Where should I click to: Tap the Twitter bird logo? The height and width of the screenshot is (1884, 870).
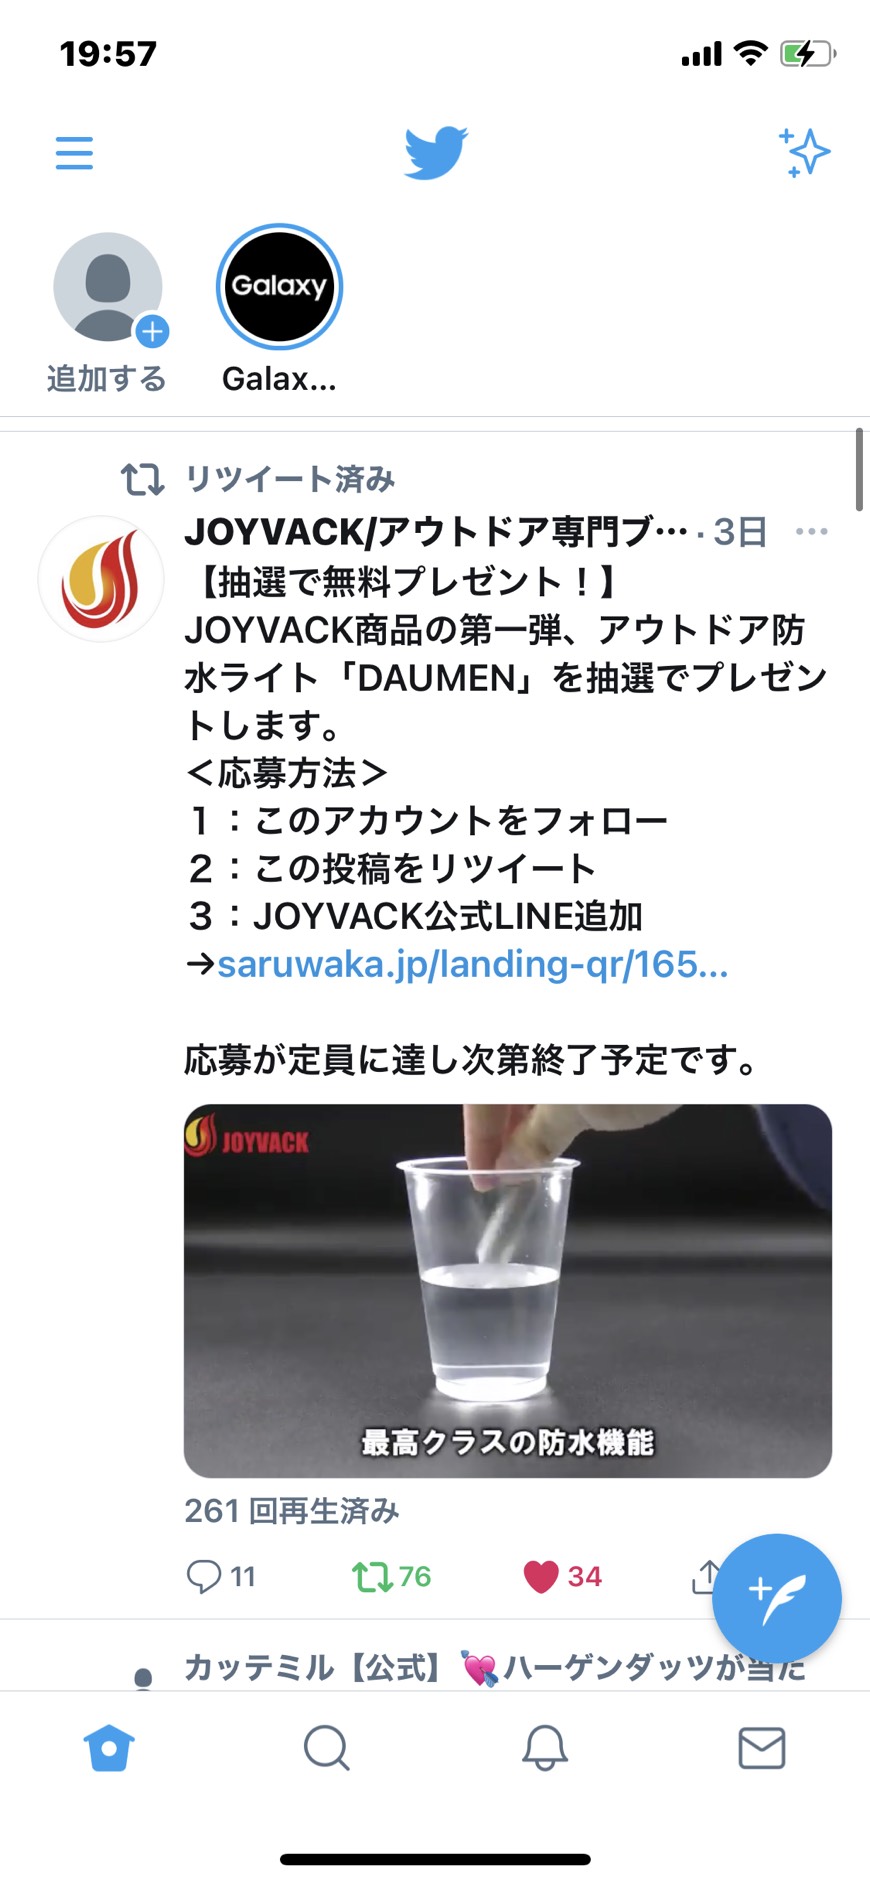click(436, 153)
